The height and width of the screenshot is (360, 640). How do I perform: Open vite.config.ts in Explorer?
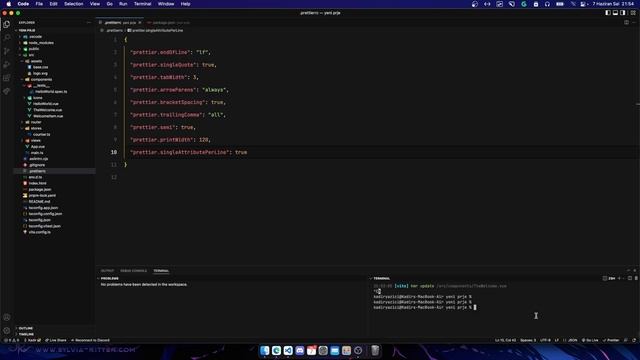coord(40,232)
